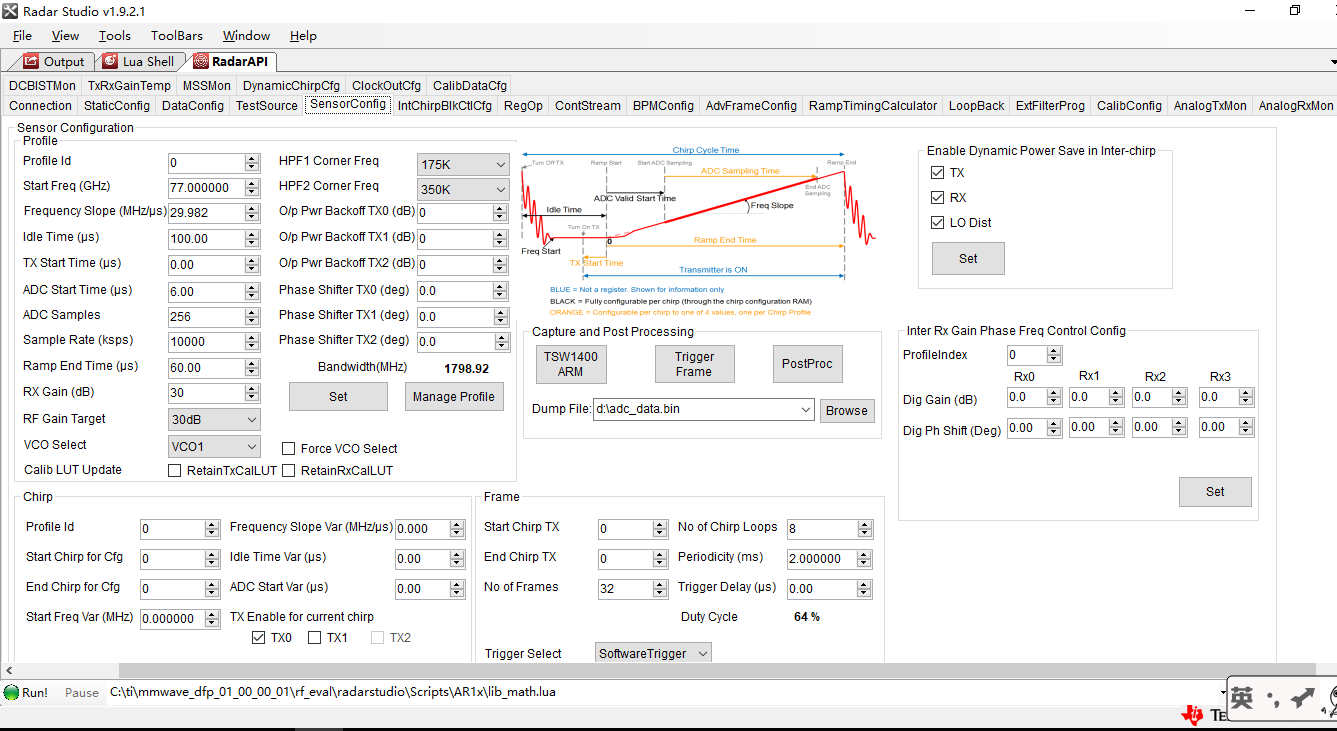Enable Force VCO Select checkbox

pos(288,449)
